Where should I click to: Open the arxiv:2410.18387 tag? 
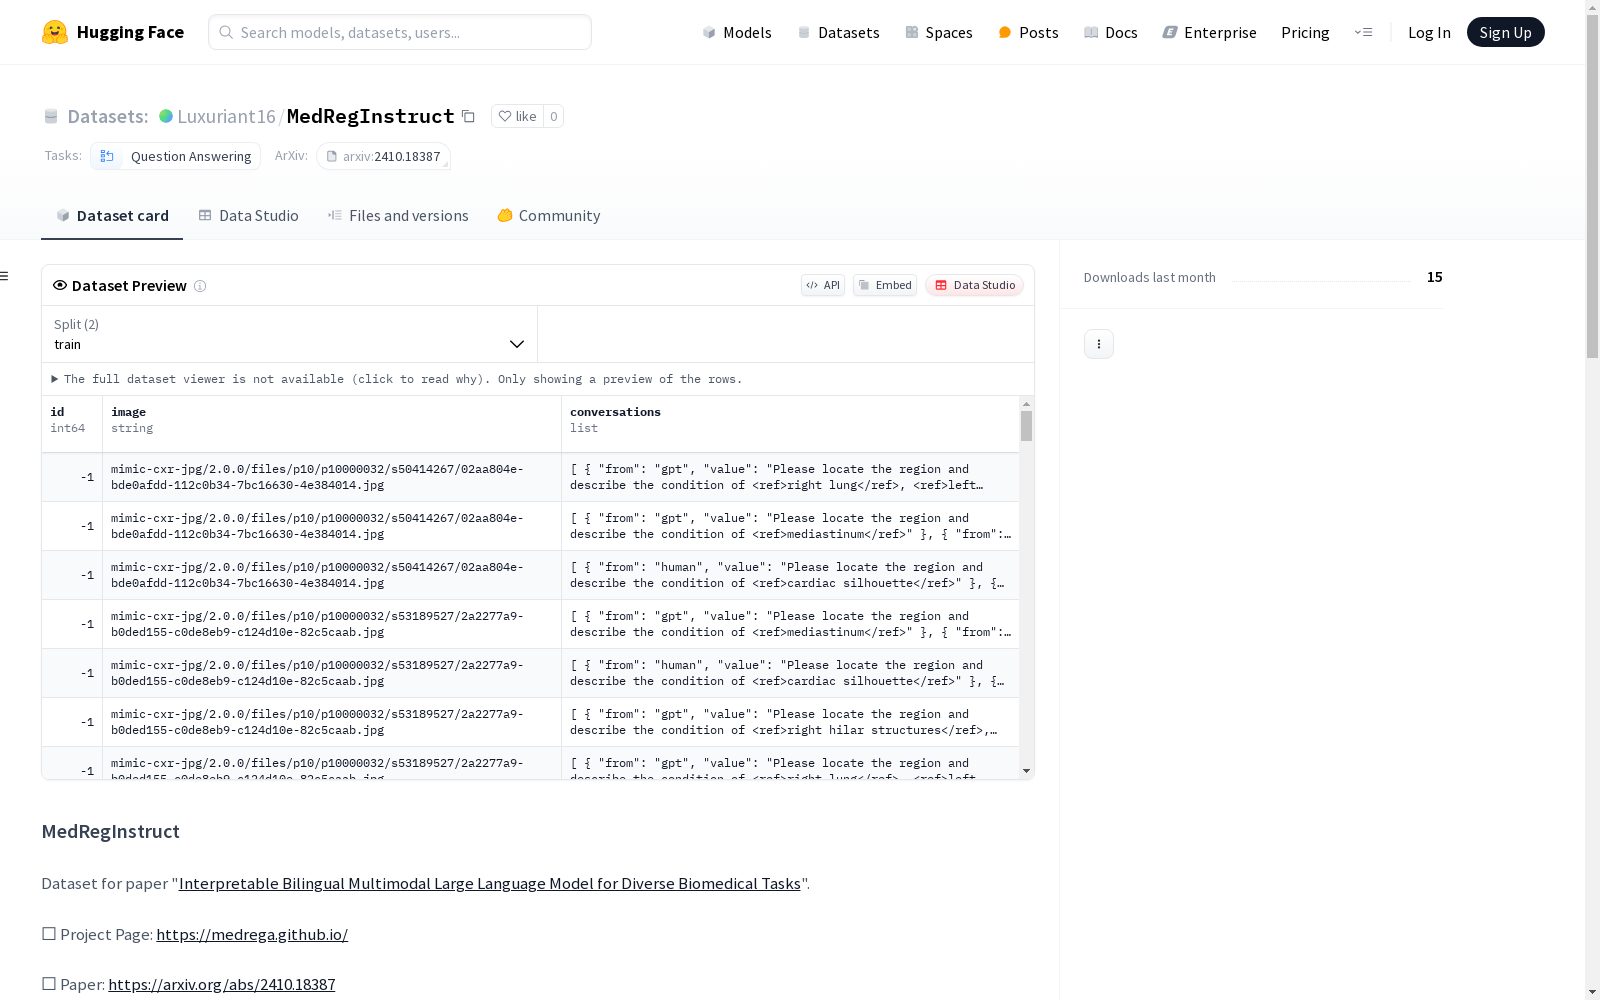click(x=384, y=156)
